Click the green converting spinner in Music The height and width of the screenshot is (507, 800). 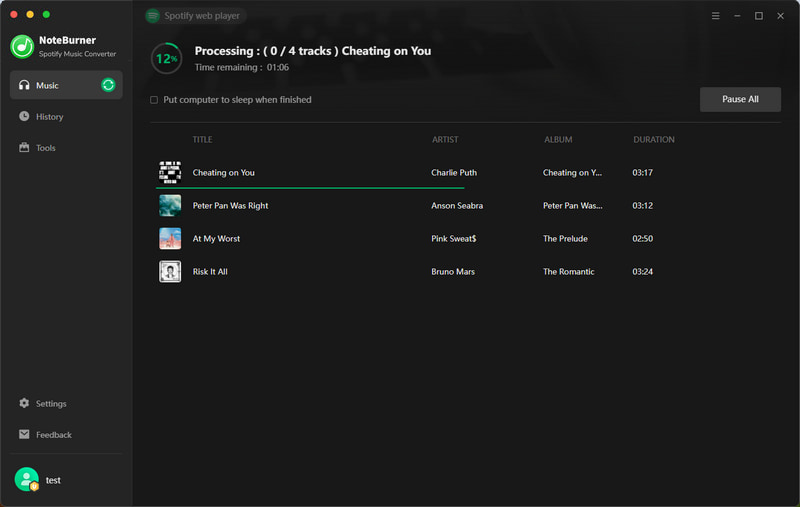pyautogui.click(x=108, y=85)
